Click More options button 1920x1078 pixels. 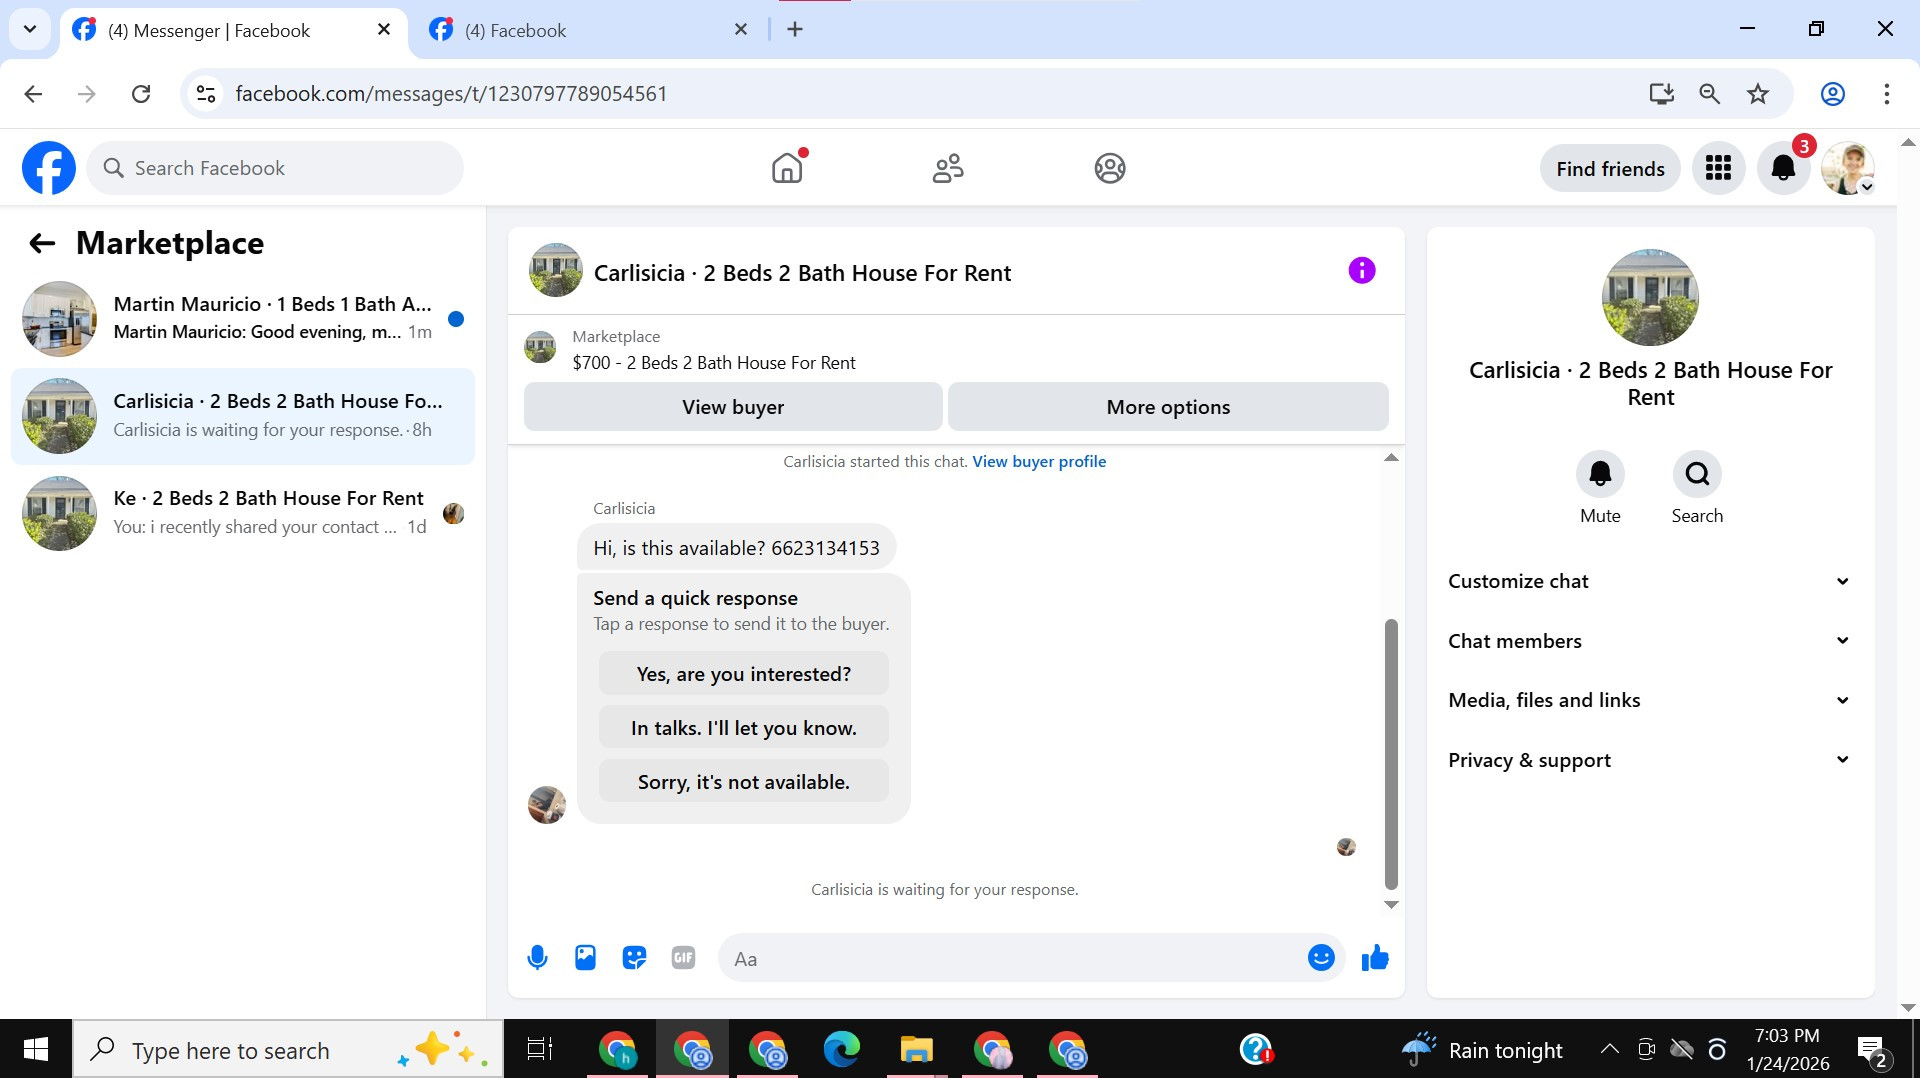(1168, 407)
